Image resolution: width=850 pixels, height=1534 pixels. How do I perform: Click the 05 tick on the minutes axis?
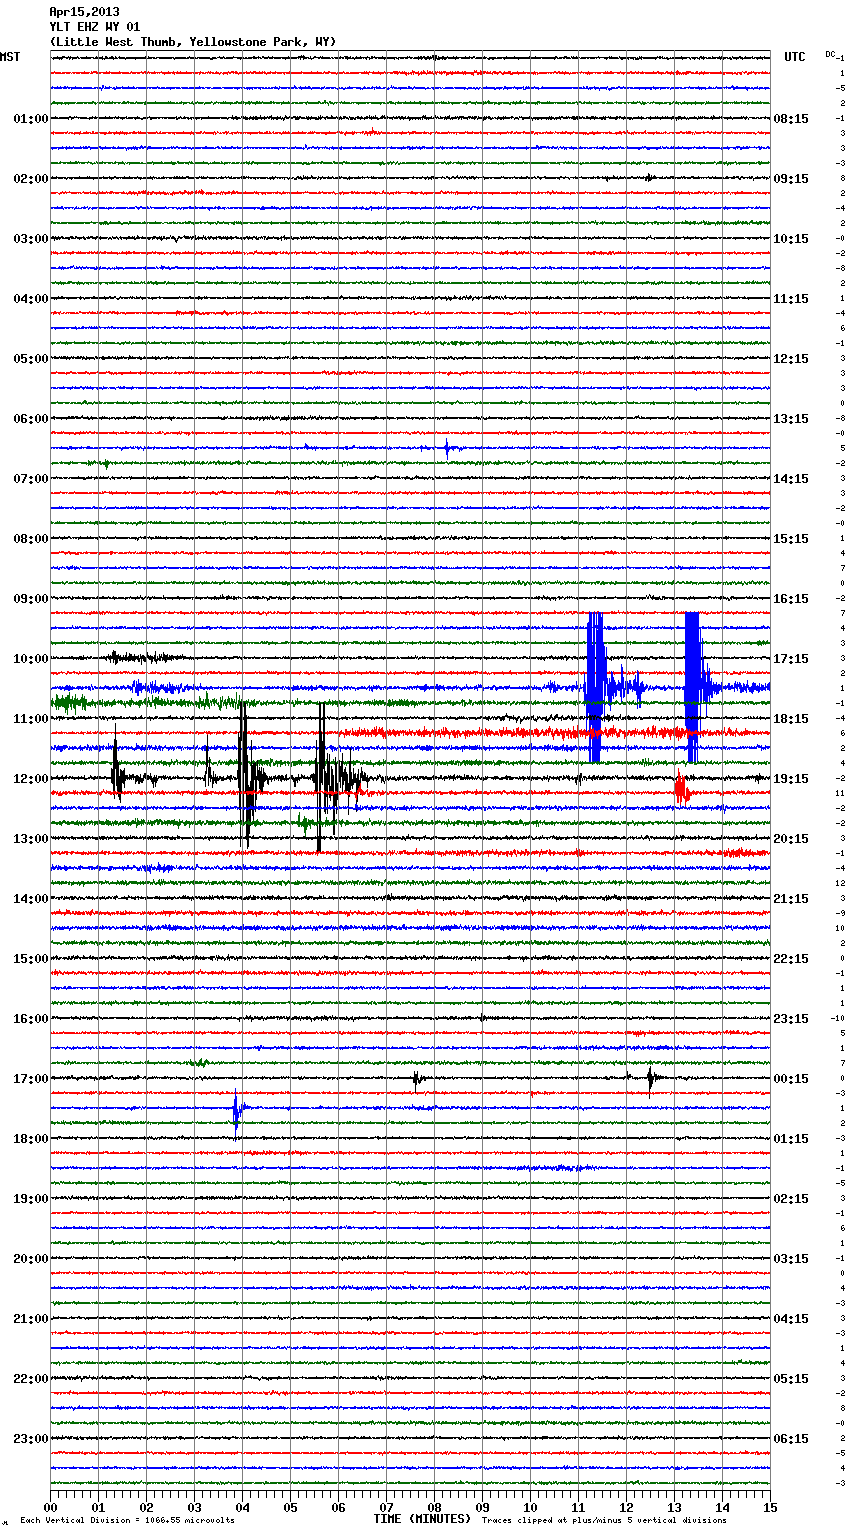point(290,1507)
